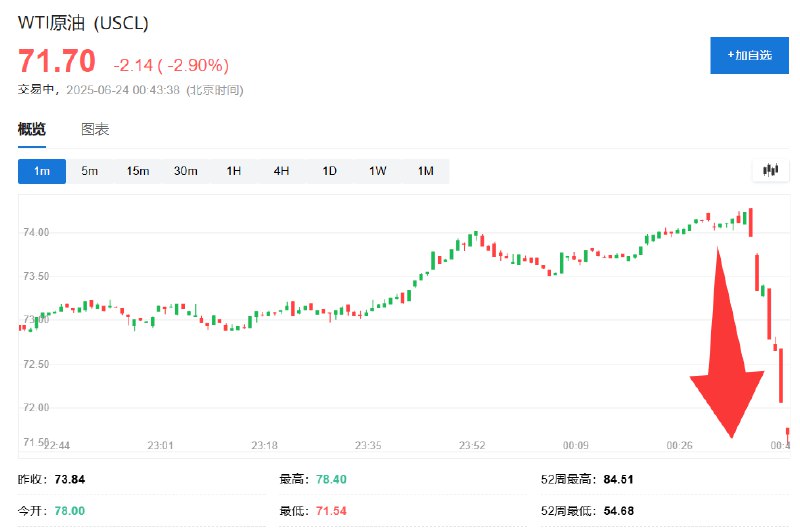The width and height of the screenshot is (800, 531).
Task: Click the 74.00 price axis label
Action: tap(36, 233)
